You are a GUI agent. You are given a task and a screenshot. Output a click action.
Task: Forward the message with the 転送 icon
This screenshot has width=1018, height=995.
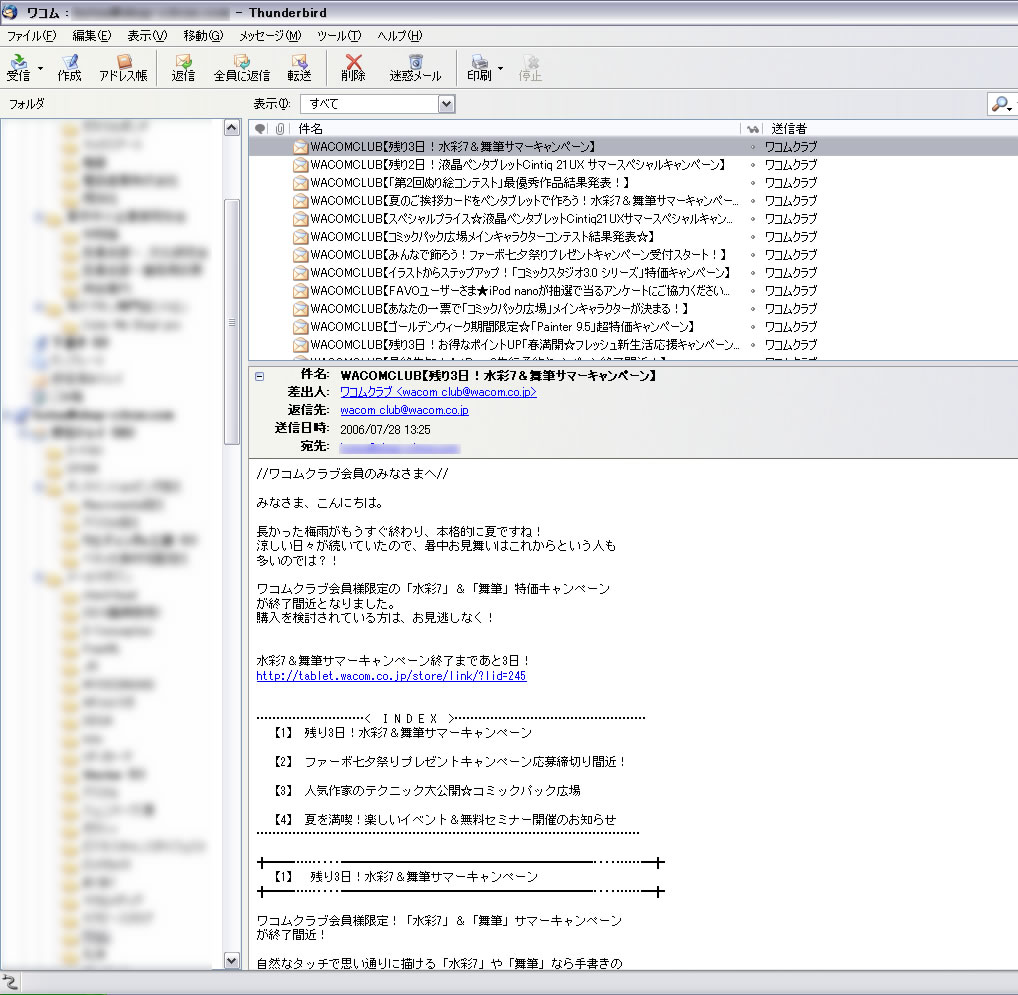[x=299, y=67]
